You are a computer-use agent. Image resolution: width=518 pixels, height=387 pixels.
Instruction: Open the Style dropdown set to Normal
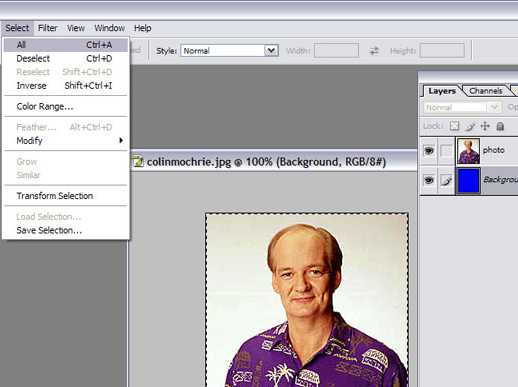(230, 51)
